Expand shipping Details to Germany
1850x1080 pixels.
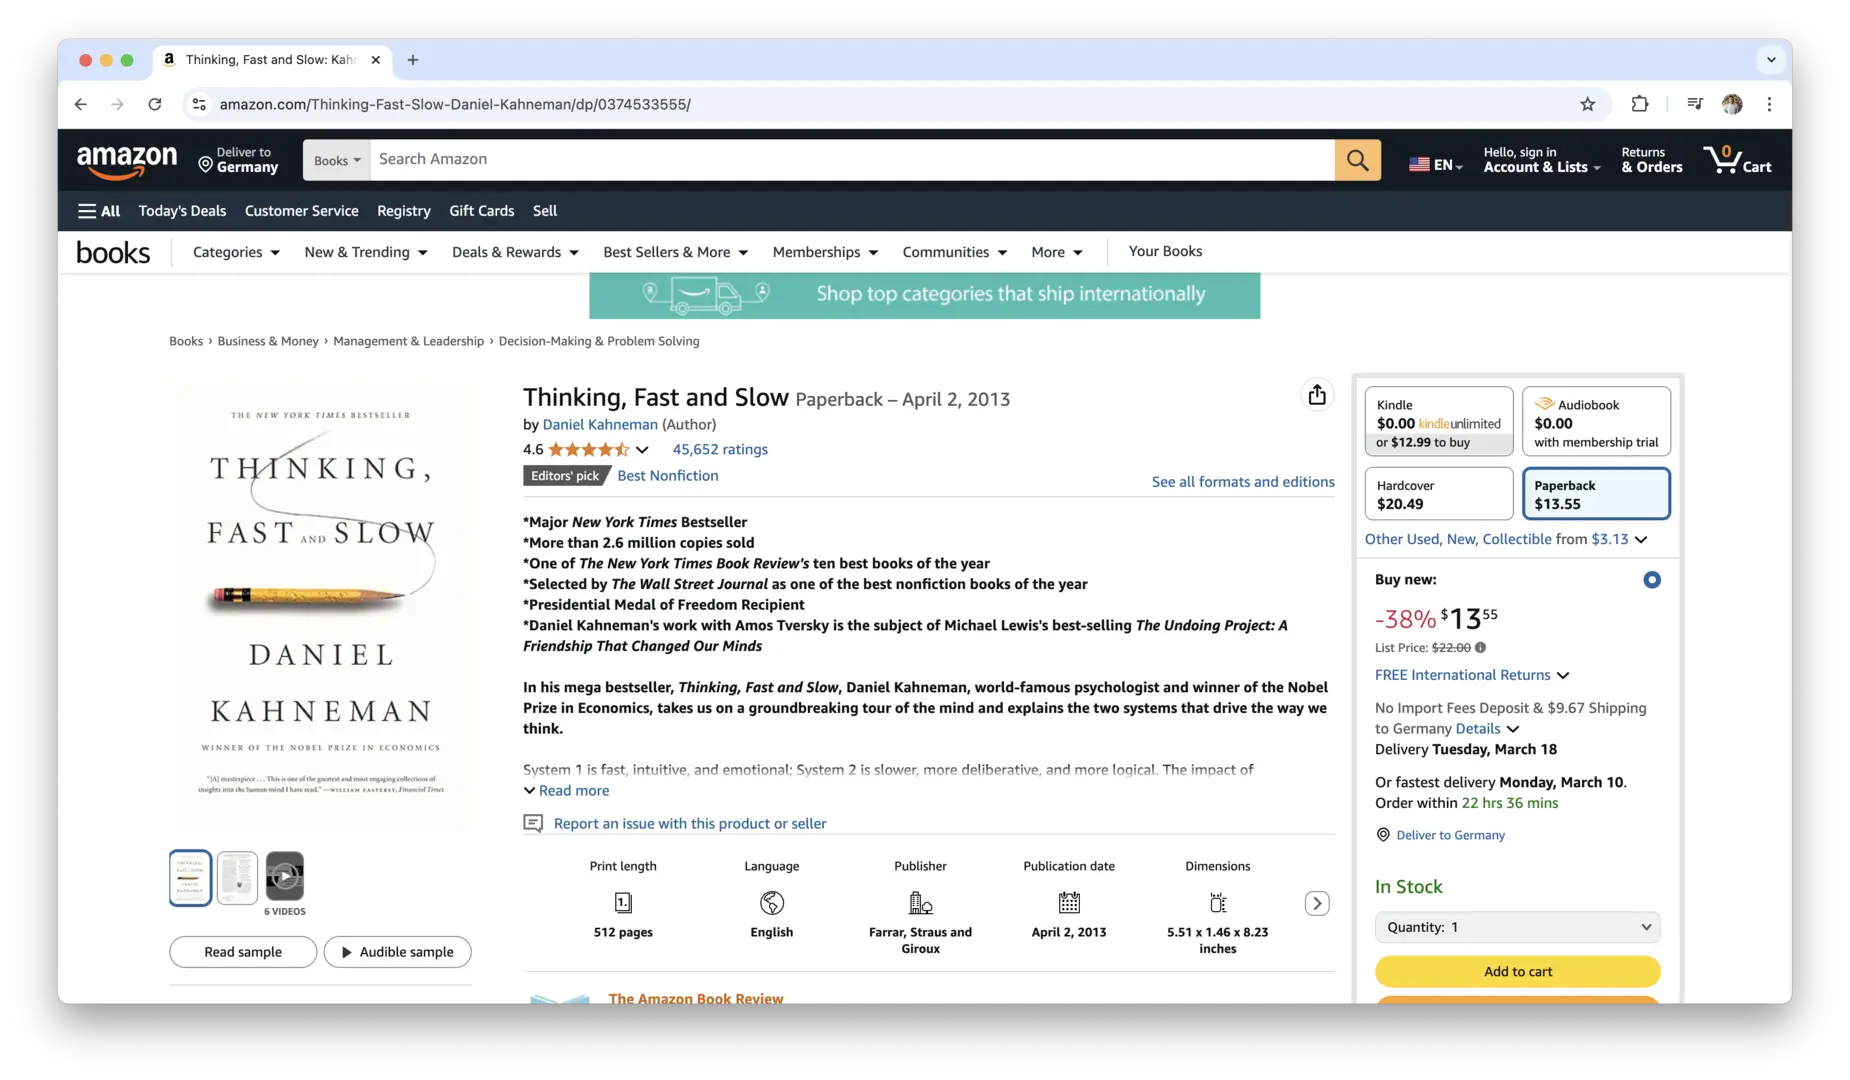coord(1487,729)
